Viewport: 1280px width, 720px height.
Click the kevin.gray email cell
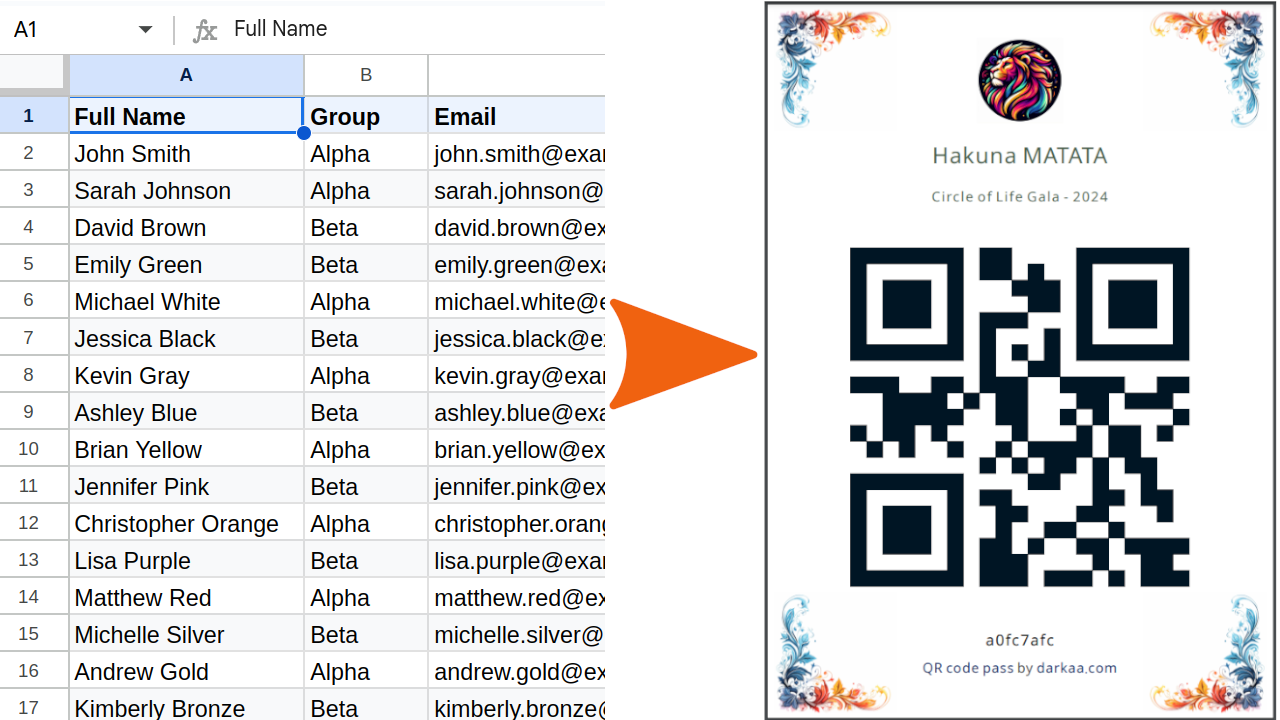517,375
